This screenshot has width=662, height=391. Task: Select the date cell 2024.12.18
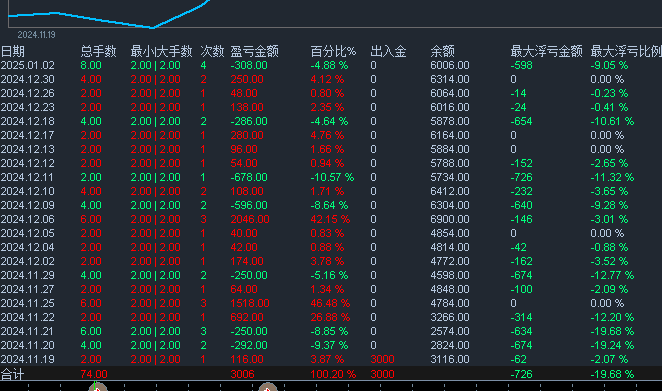[x=28, y=121]
